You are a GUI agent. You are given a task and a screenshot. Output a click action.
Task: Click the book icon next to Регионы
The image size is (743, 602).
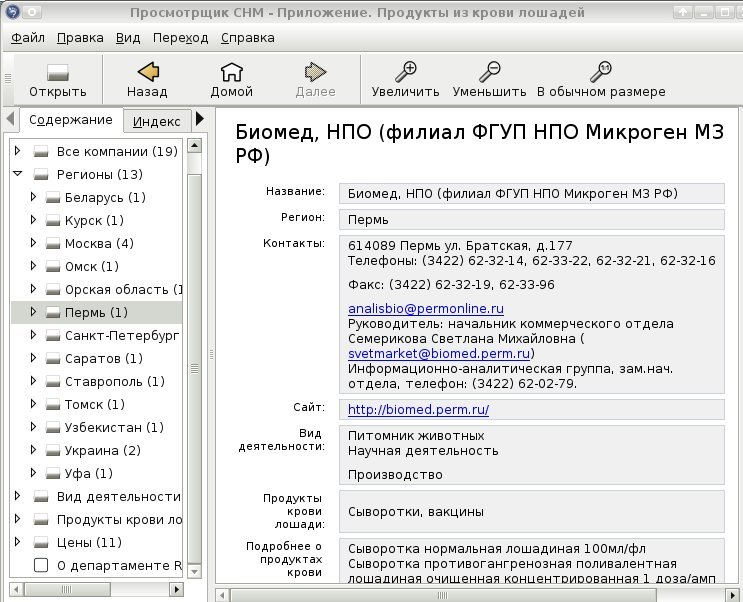point(41,174)
